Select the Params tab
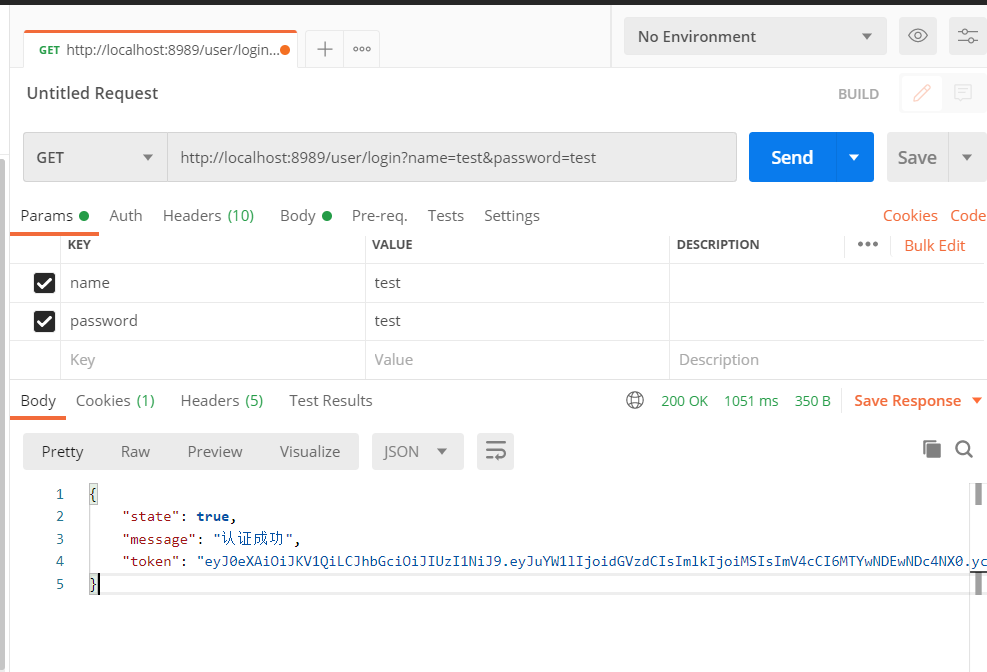 [55, 216]
